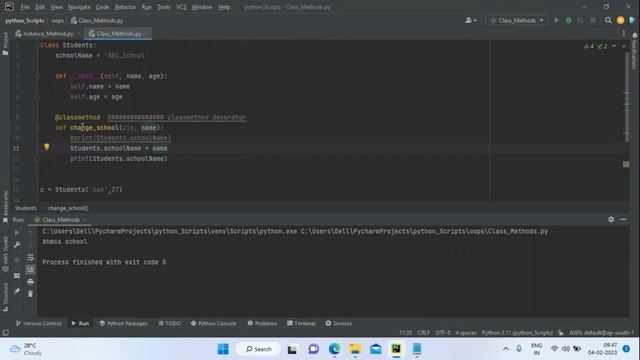Click the oops folder breadcrumb
640x360 pixels.
click(58, 20)
